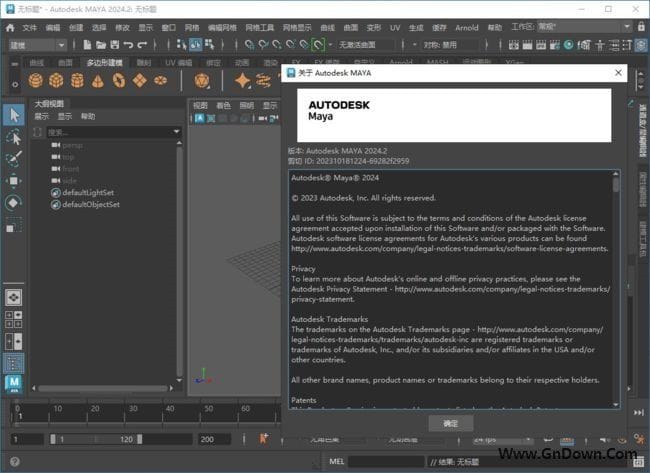Create a polygon sphere from shelf
The image size is (650, 473).
pyautogui.click(x=36, y=80)
